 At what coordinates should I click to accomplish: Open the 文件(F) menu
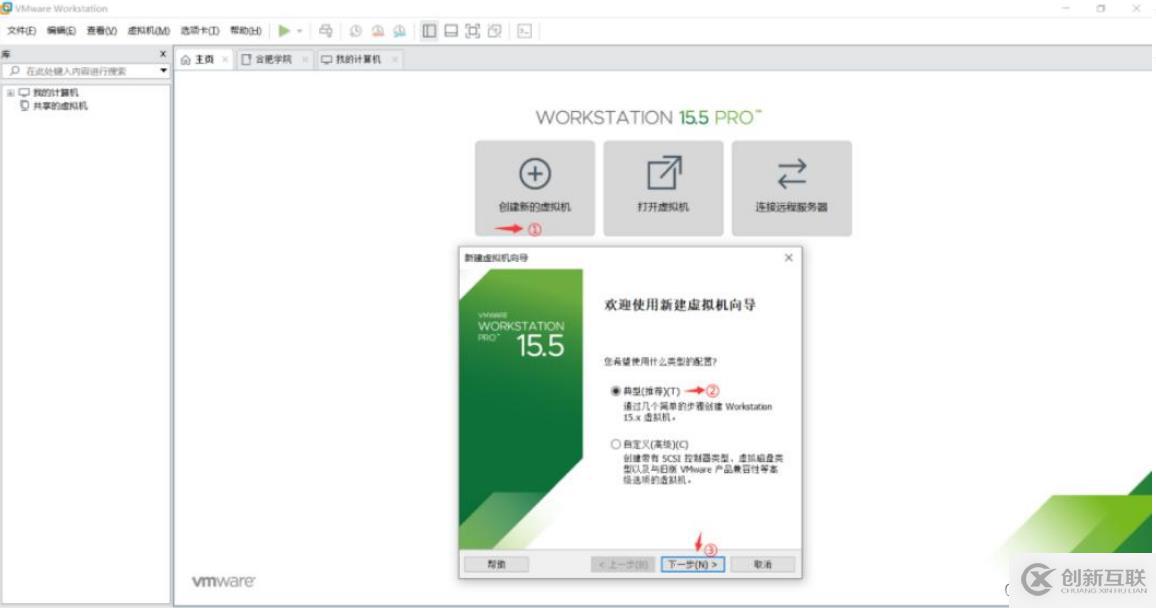[x=21, y=31]
